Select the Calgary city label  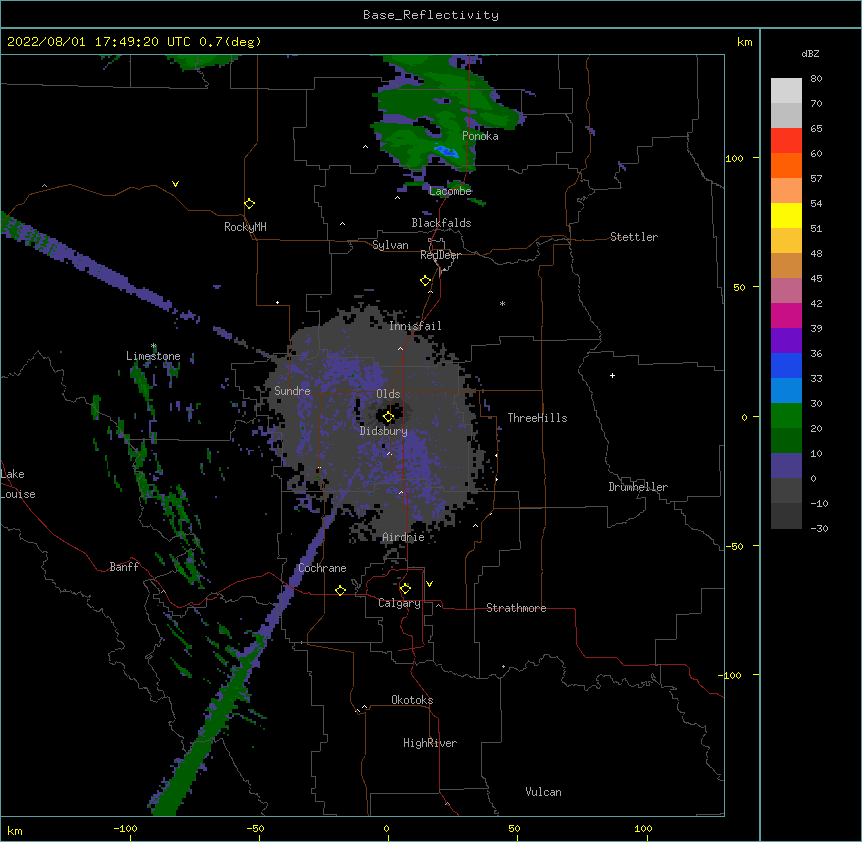tap(399, 603)
